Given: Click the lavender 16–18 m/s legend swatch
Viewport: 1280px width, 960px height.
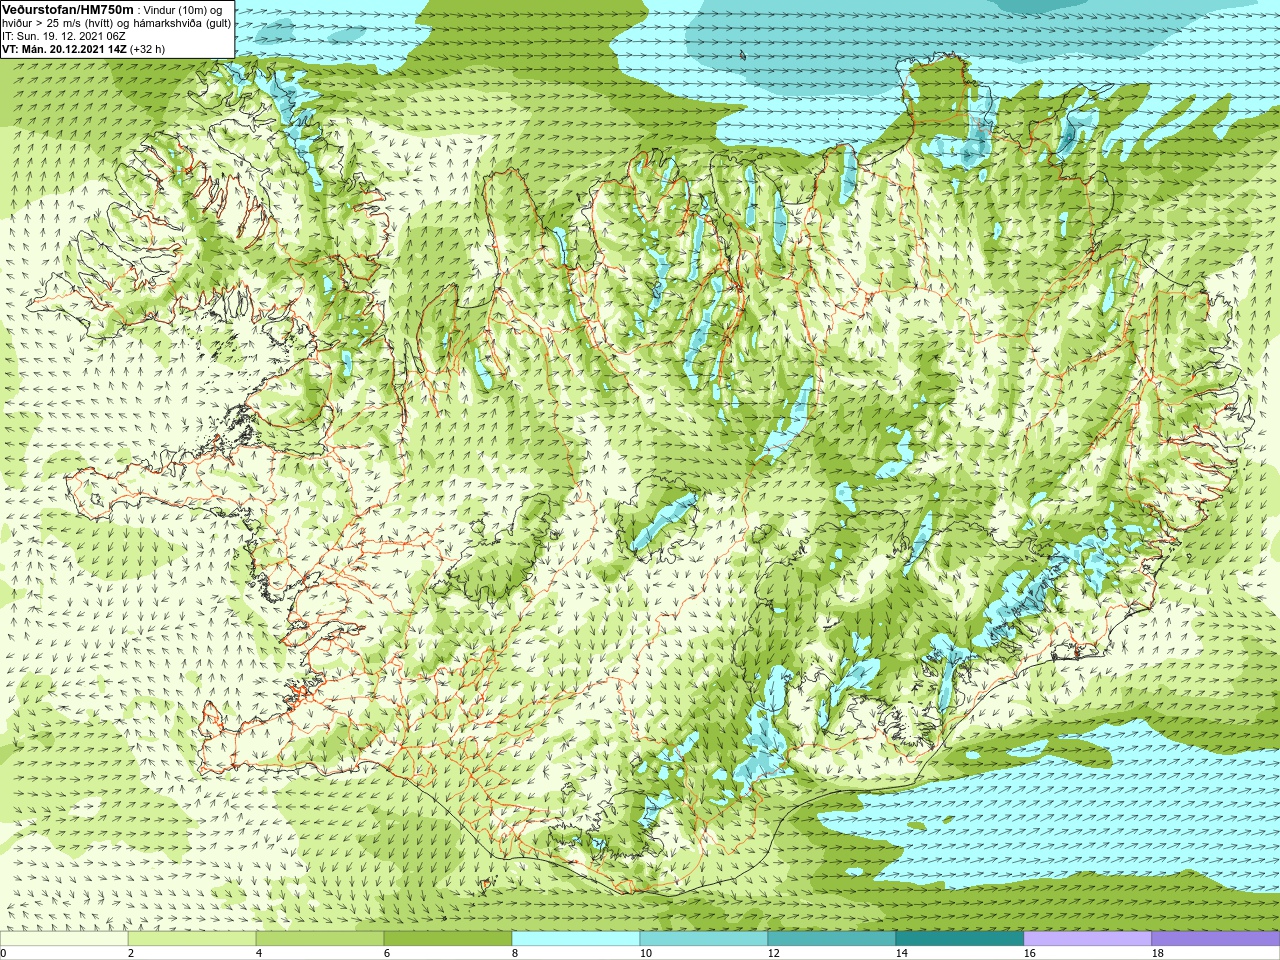Looking at the screenshot, I should pos(1088,939).
